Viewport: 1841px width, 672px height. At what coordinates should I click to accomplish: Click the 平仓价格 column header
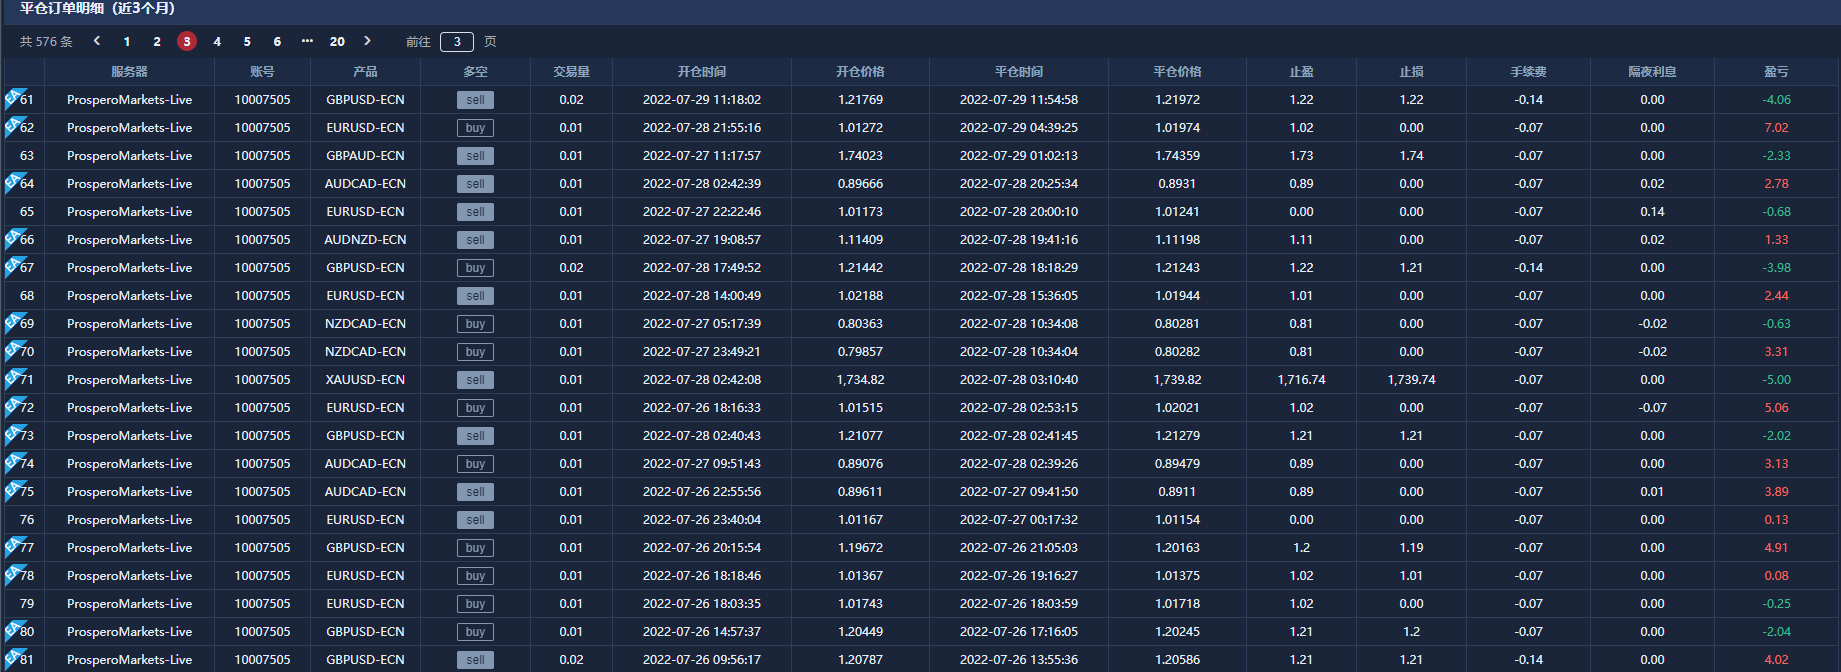pos(1177,72)
